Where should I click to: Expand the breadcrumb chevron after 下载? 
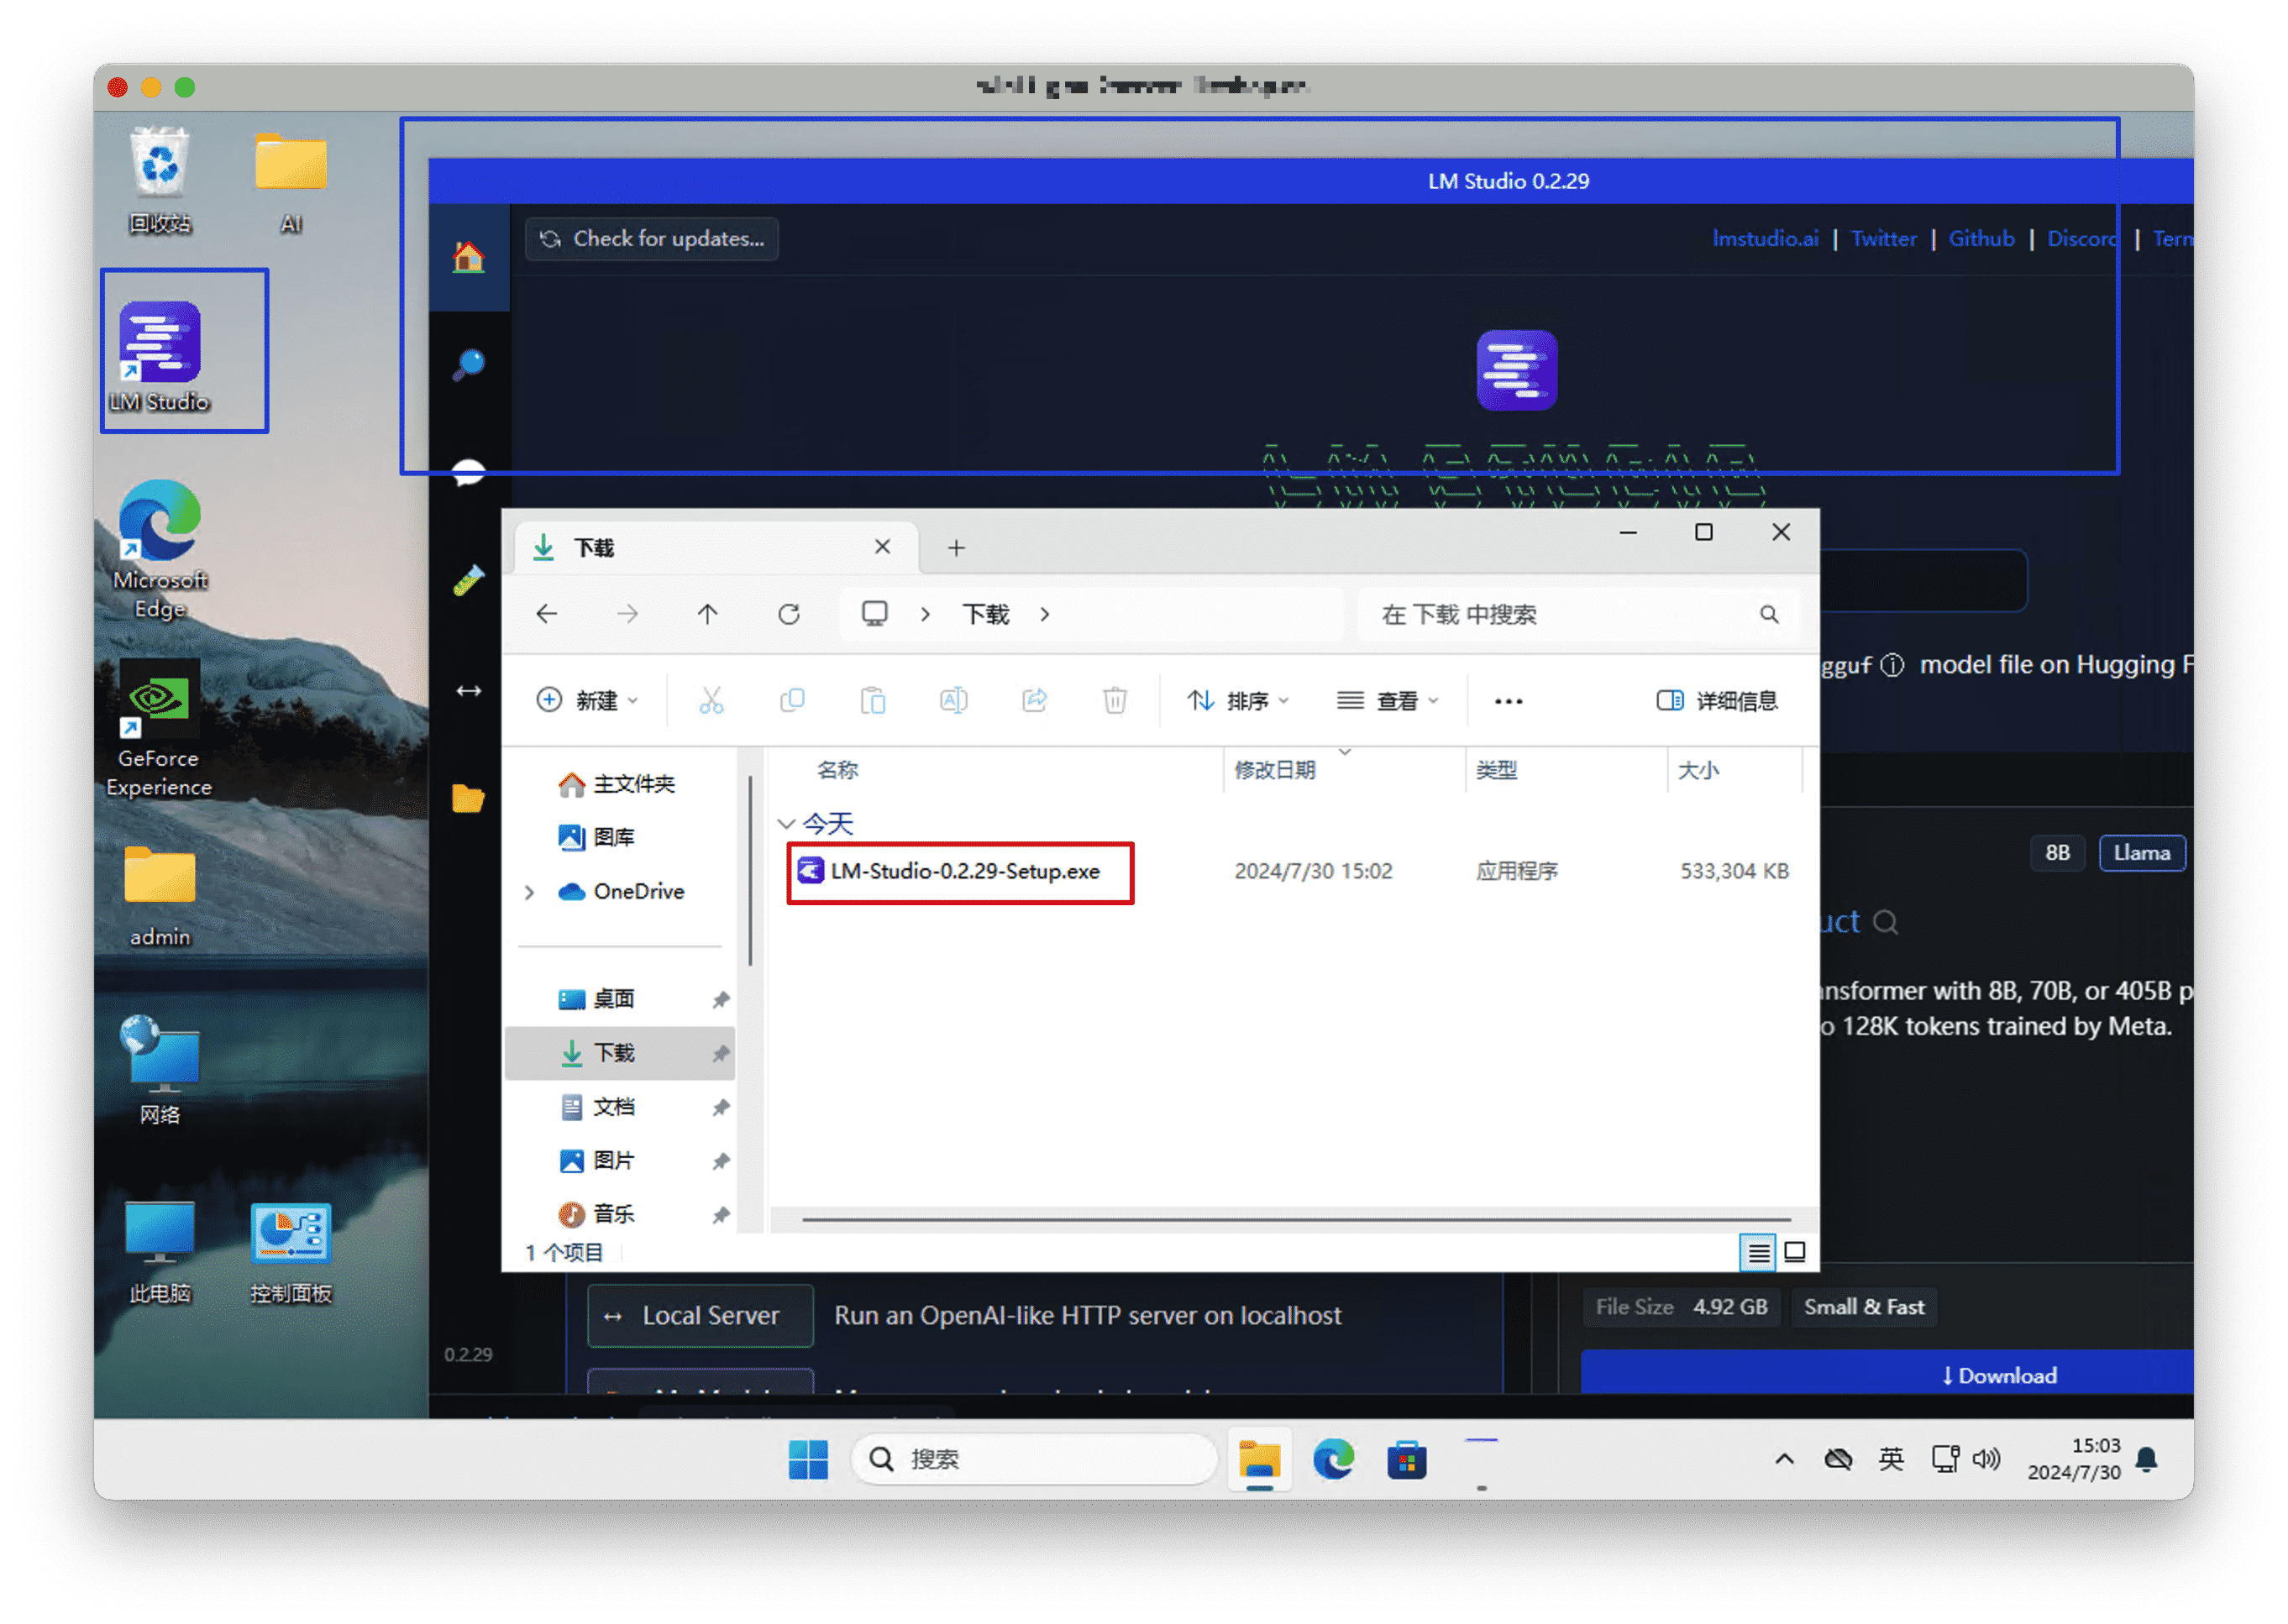pyautogui.click(x=1044, y=613)
